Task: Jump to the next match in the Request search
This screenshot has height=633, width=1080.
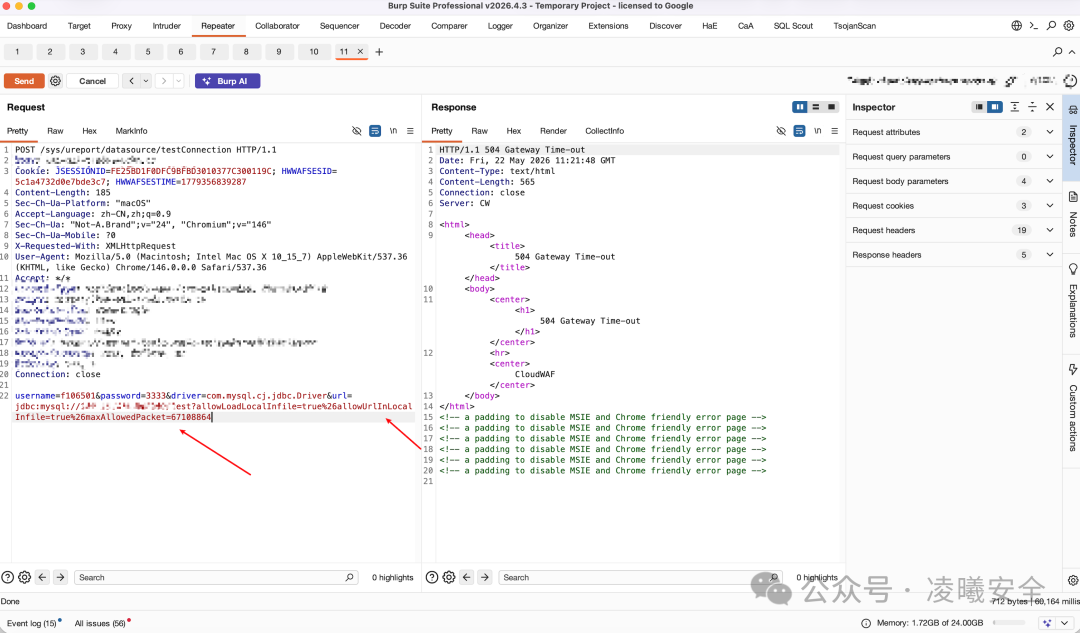Action: pyautogui.click(x=61, y=577)
